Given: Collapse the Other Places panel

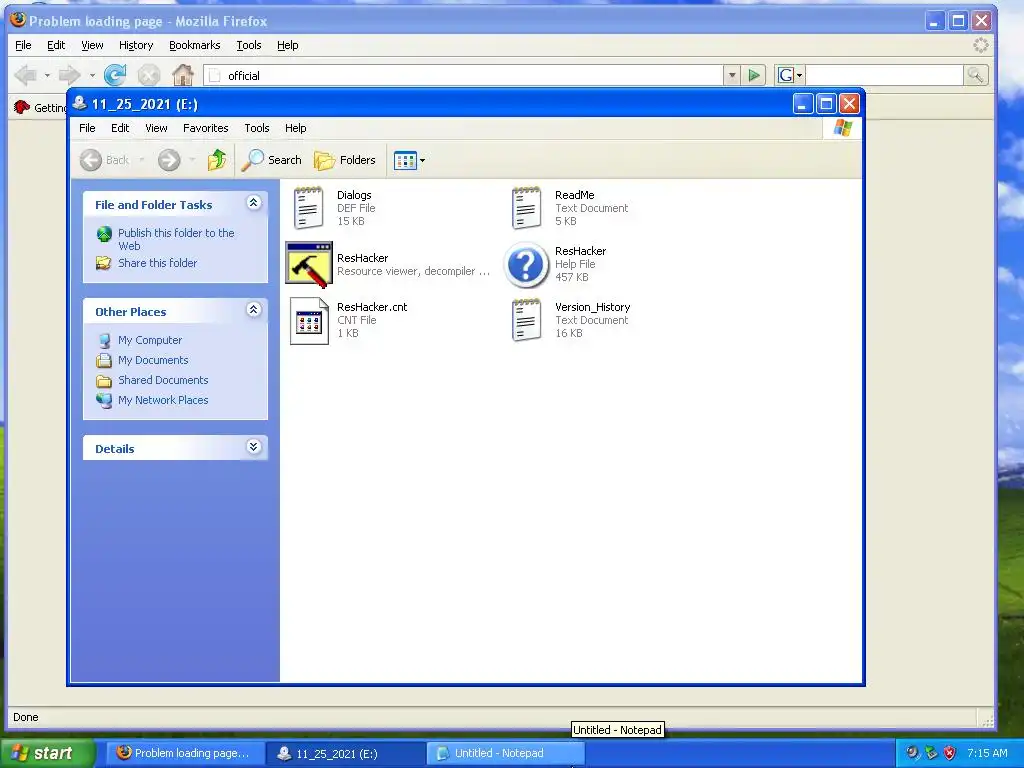Looking at the screenshot, I should [x=254, y=310].
